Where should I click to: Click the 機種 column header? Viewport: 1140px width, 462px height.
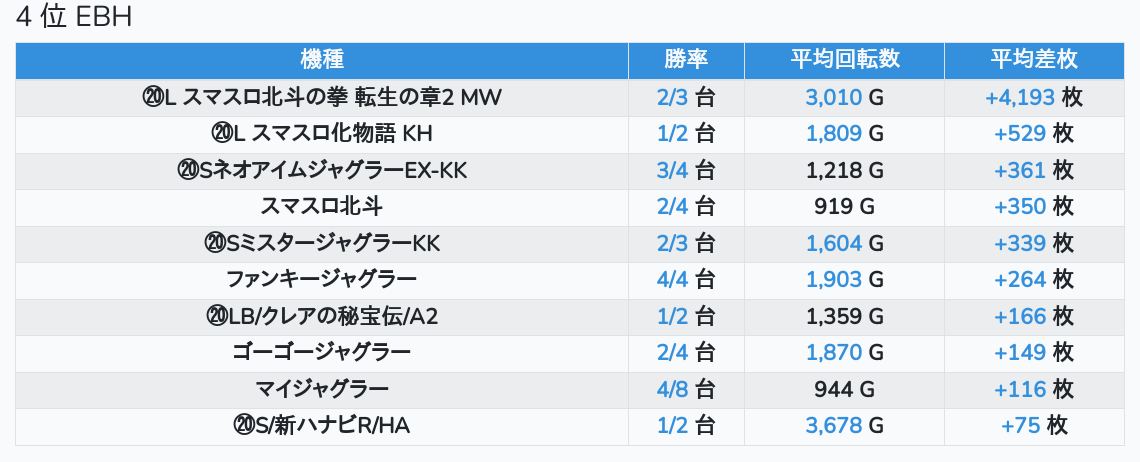tap(322, 60)
